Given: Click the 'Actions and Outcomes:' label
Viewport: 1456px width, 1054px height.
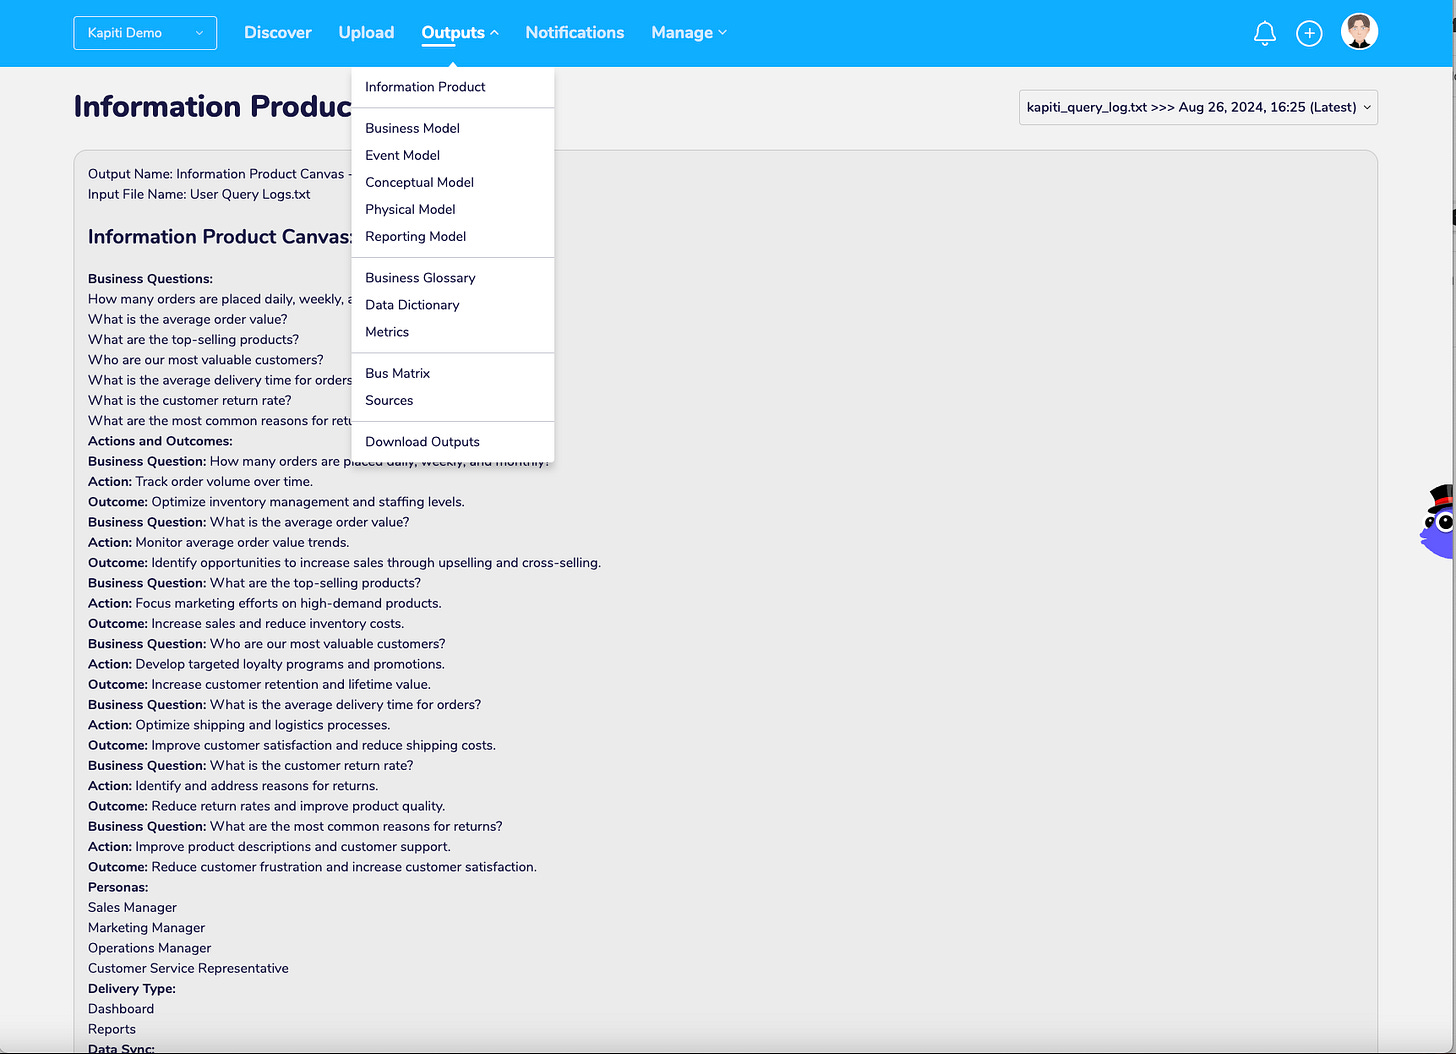Looking at the screenshot, I should [160, 441].
